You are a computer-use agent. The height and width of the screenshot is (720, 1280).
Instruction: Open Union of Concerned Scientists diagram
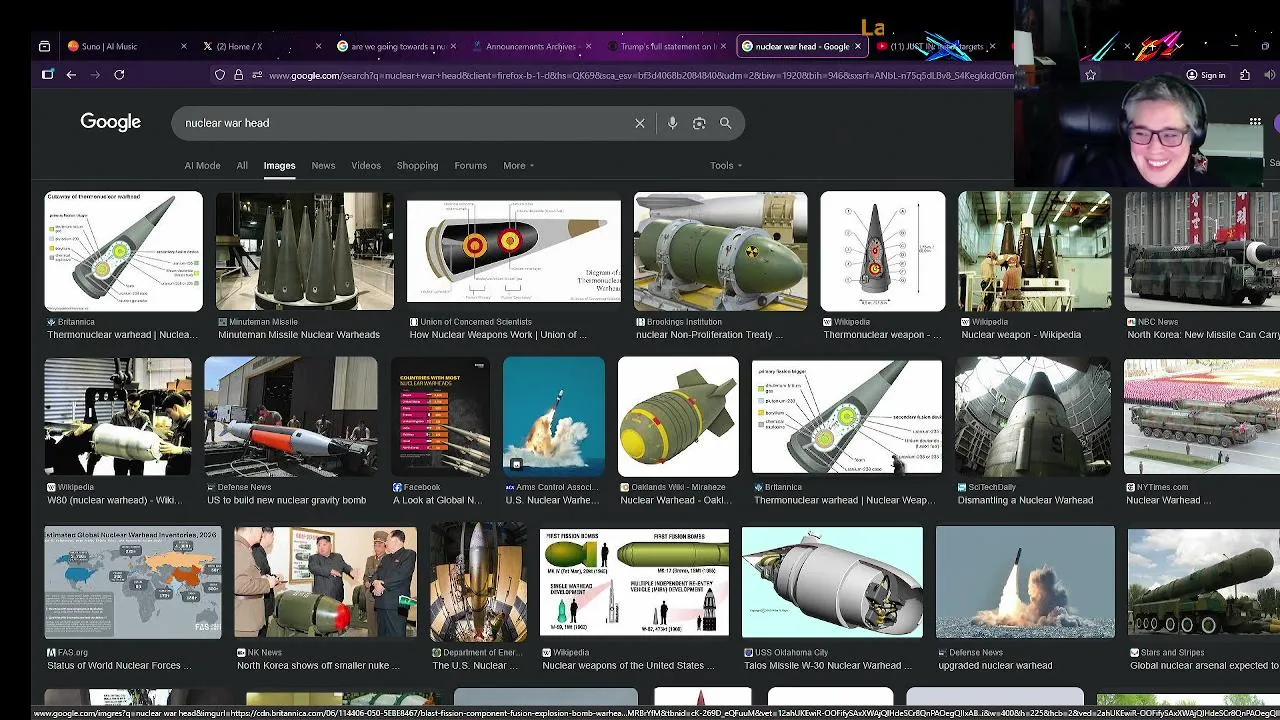point(513,251)
